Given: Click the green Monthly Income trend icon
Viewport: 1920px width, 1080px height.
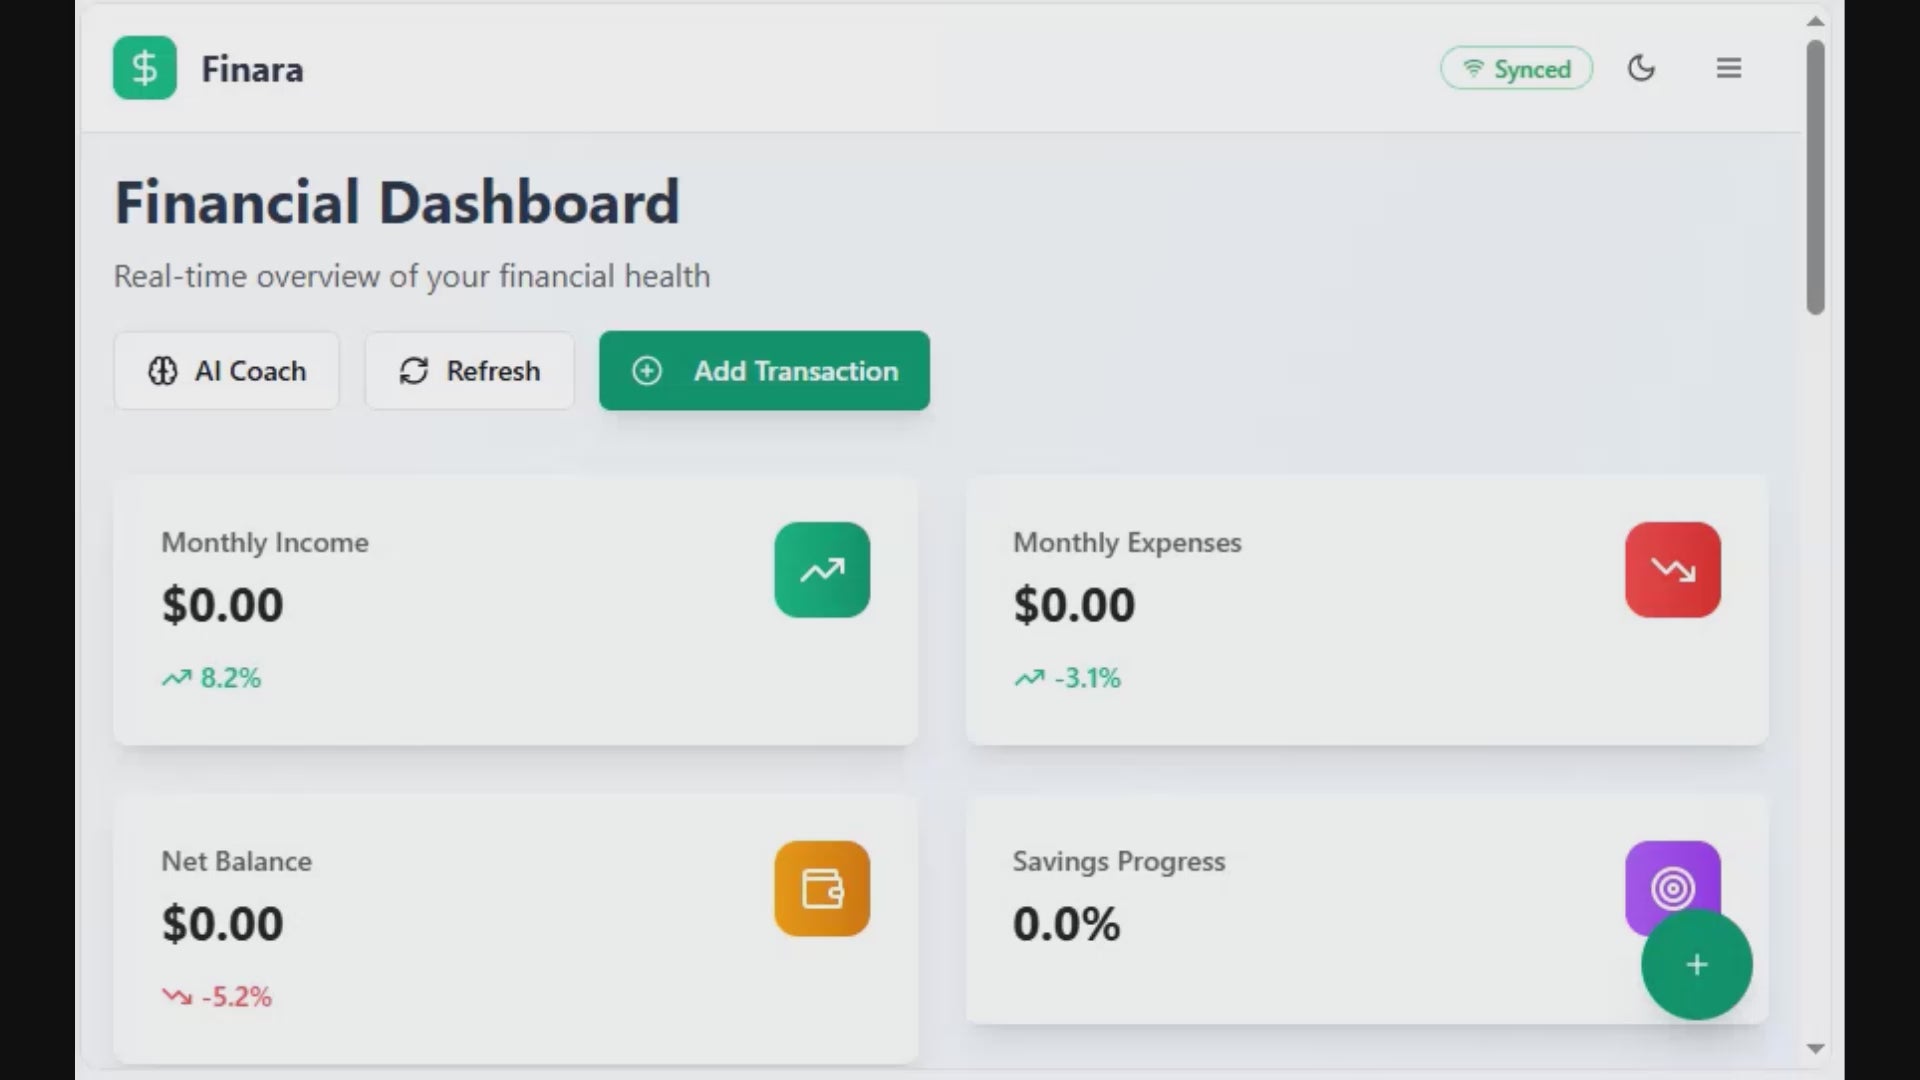Looking at the screenshot, I should 821,570.
